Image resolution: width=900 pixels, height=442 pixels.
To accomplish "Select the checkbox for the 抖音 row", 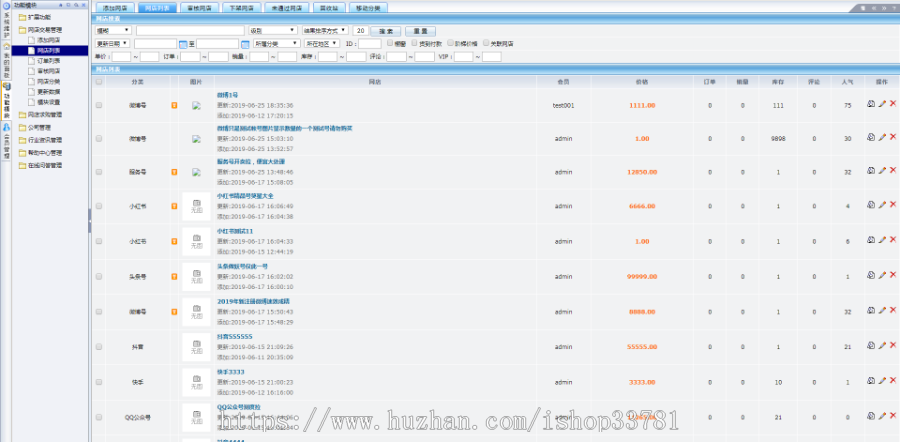I will [98, 347].
